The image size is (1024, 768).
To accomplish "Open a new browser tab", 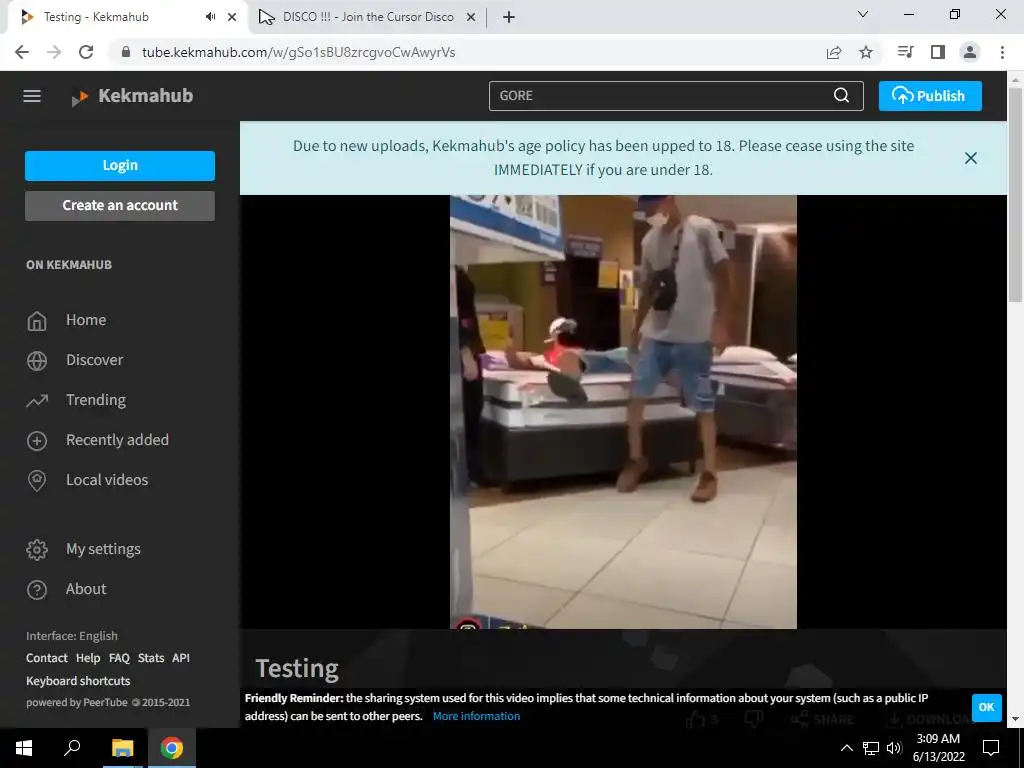I will [509, 17].
